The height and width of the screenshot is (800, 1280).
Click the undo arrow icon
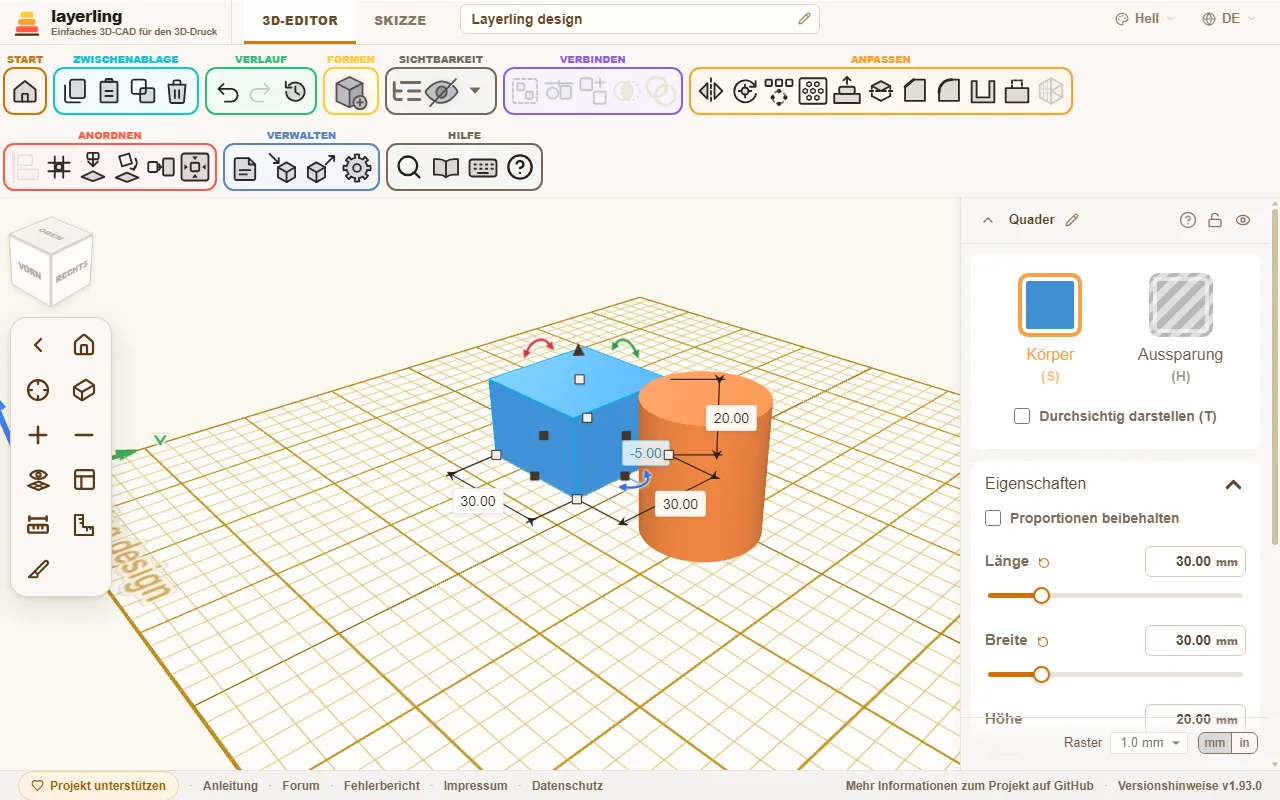228,91
